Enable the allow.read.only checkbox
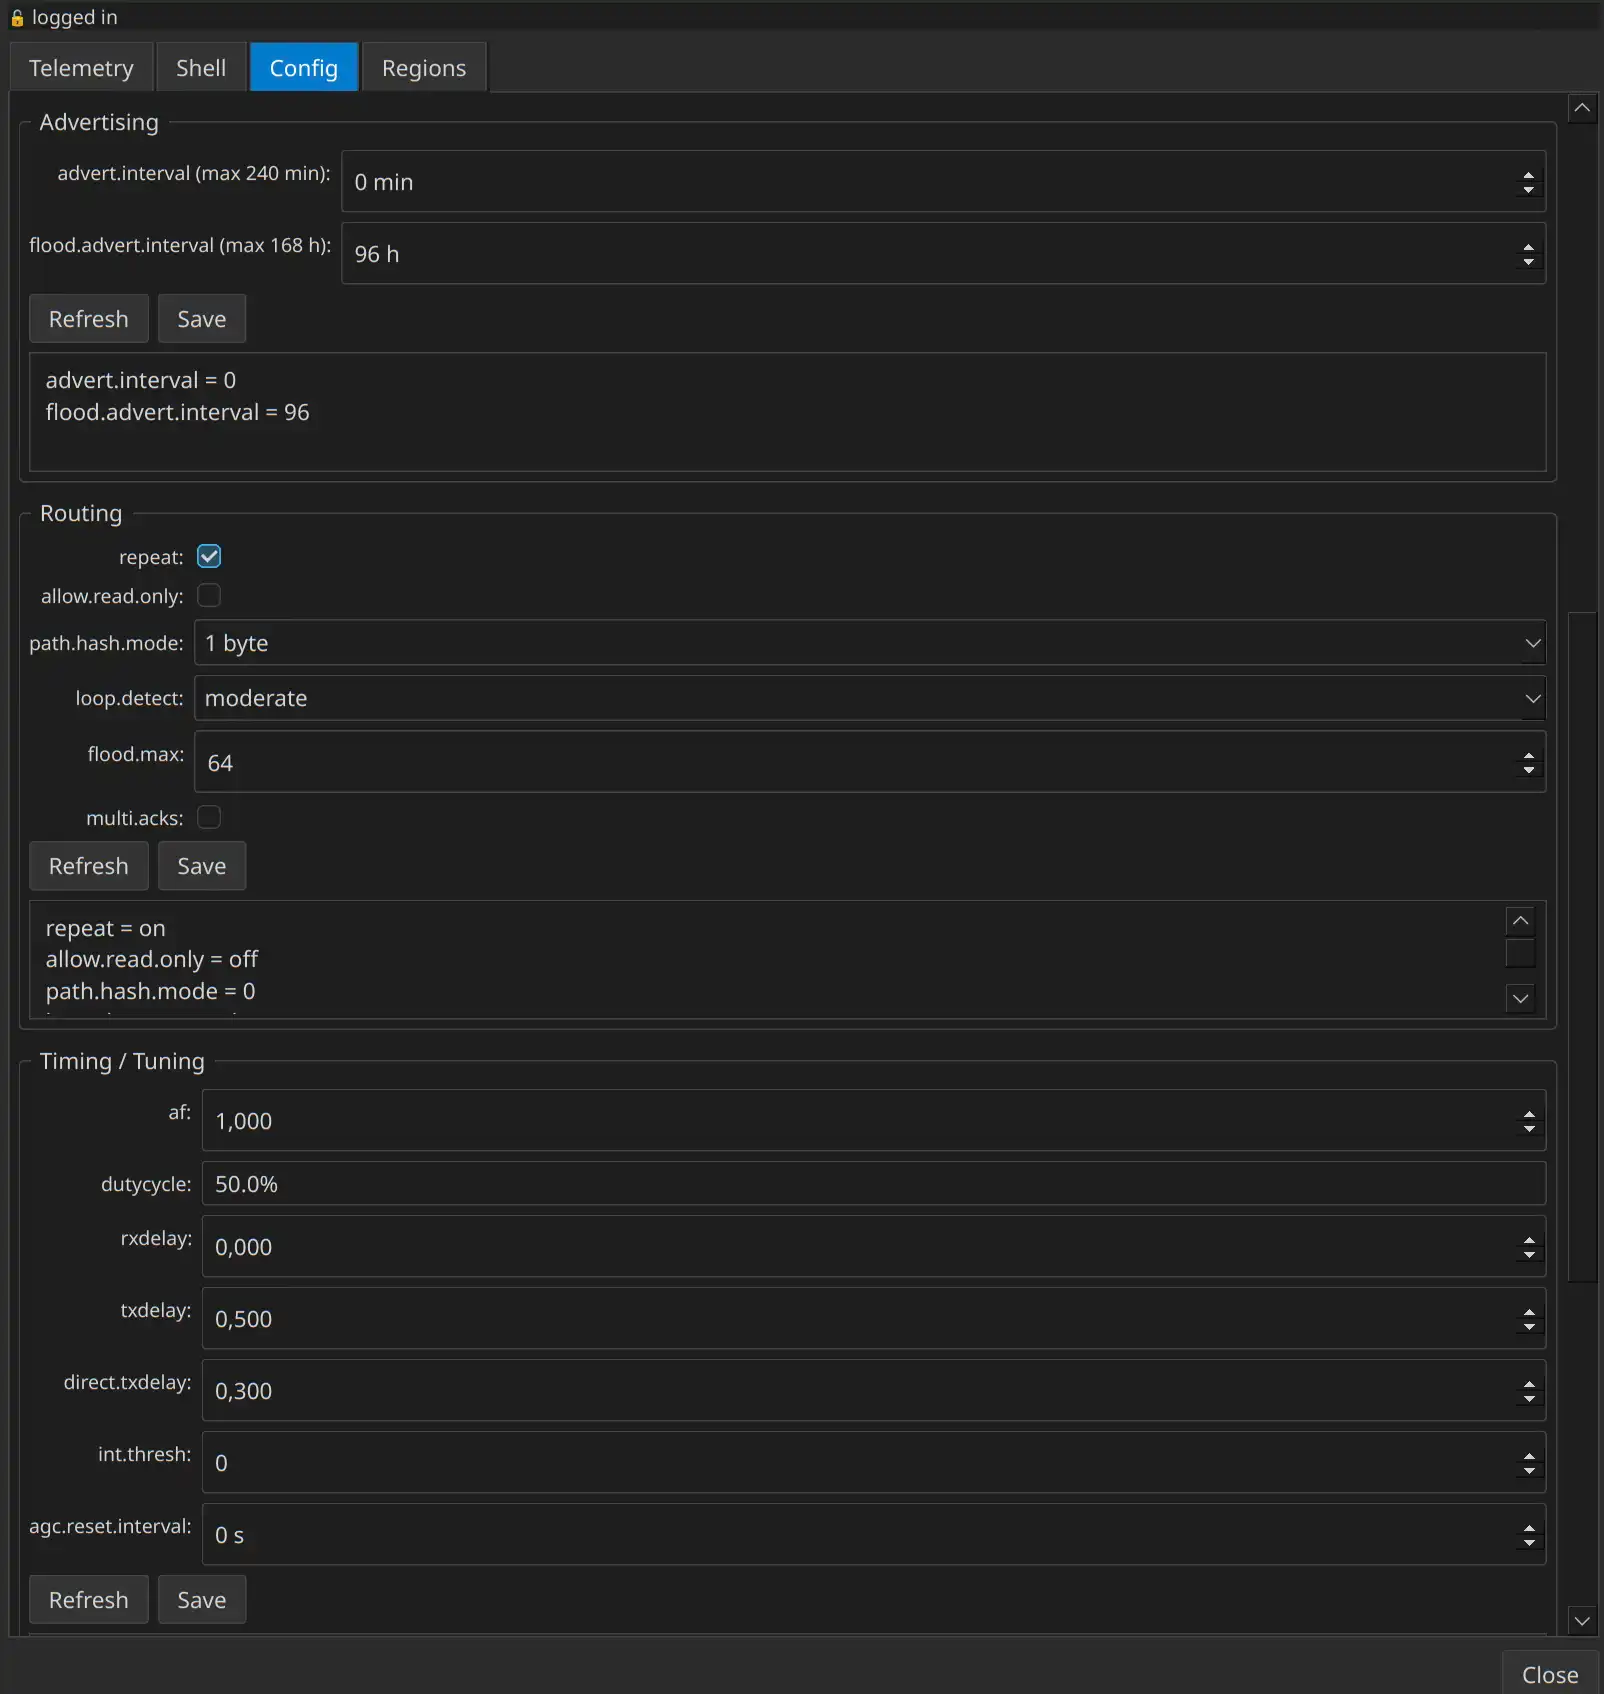 (x=209, y=596)
